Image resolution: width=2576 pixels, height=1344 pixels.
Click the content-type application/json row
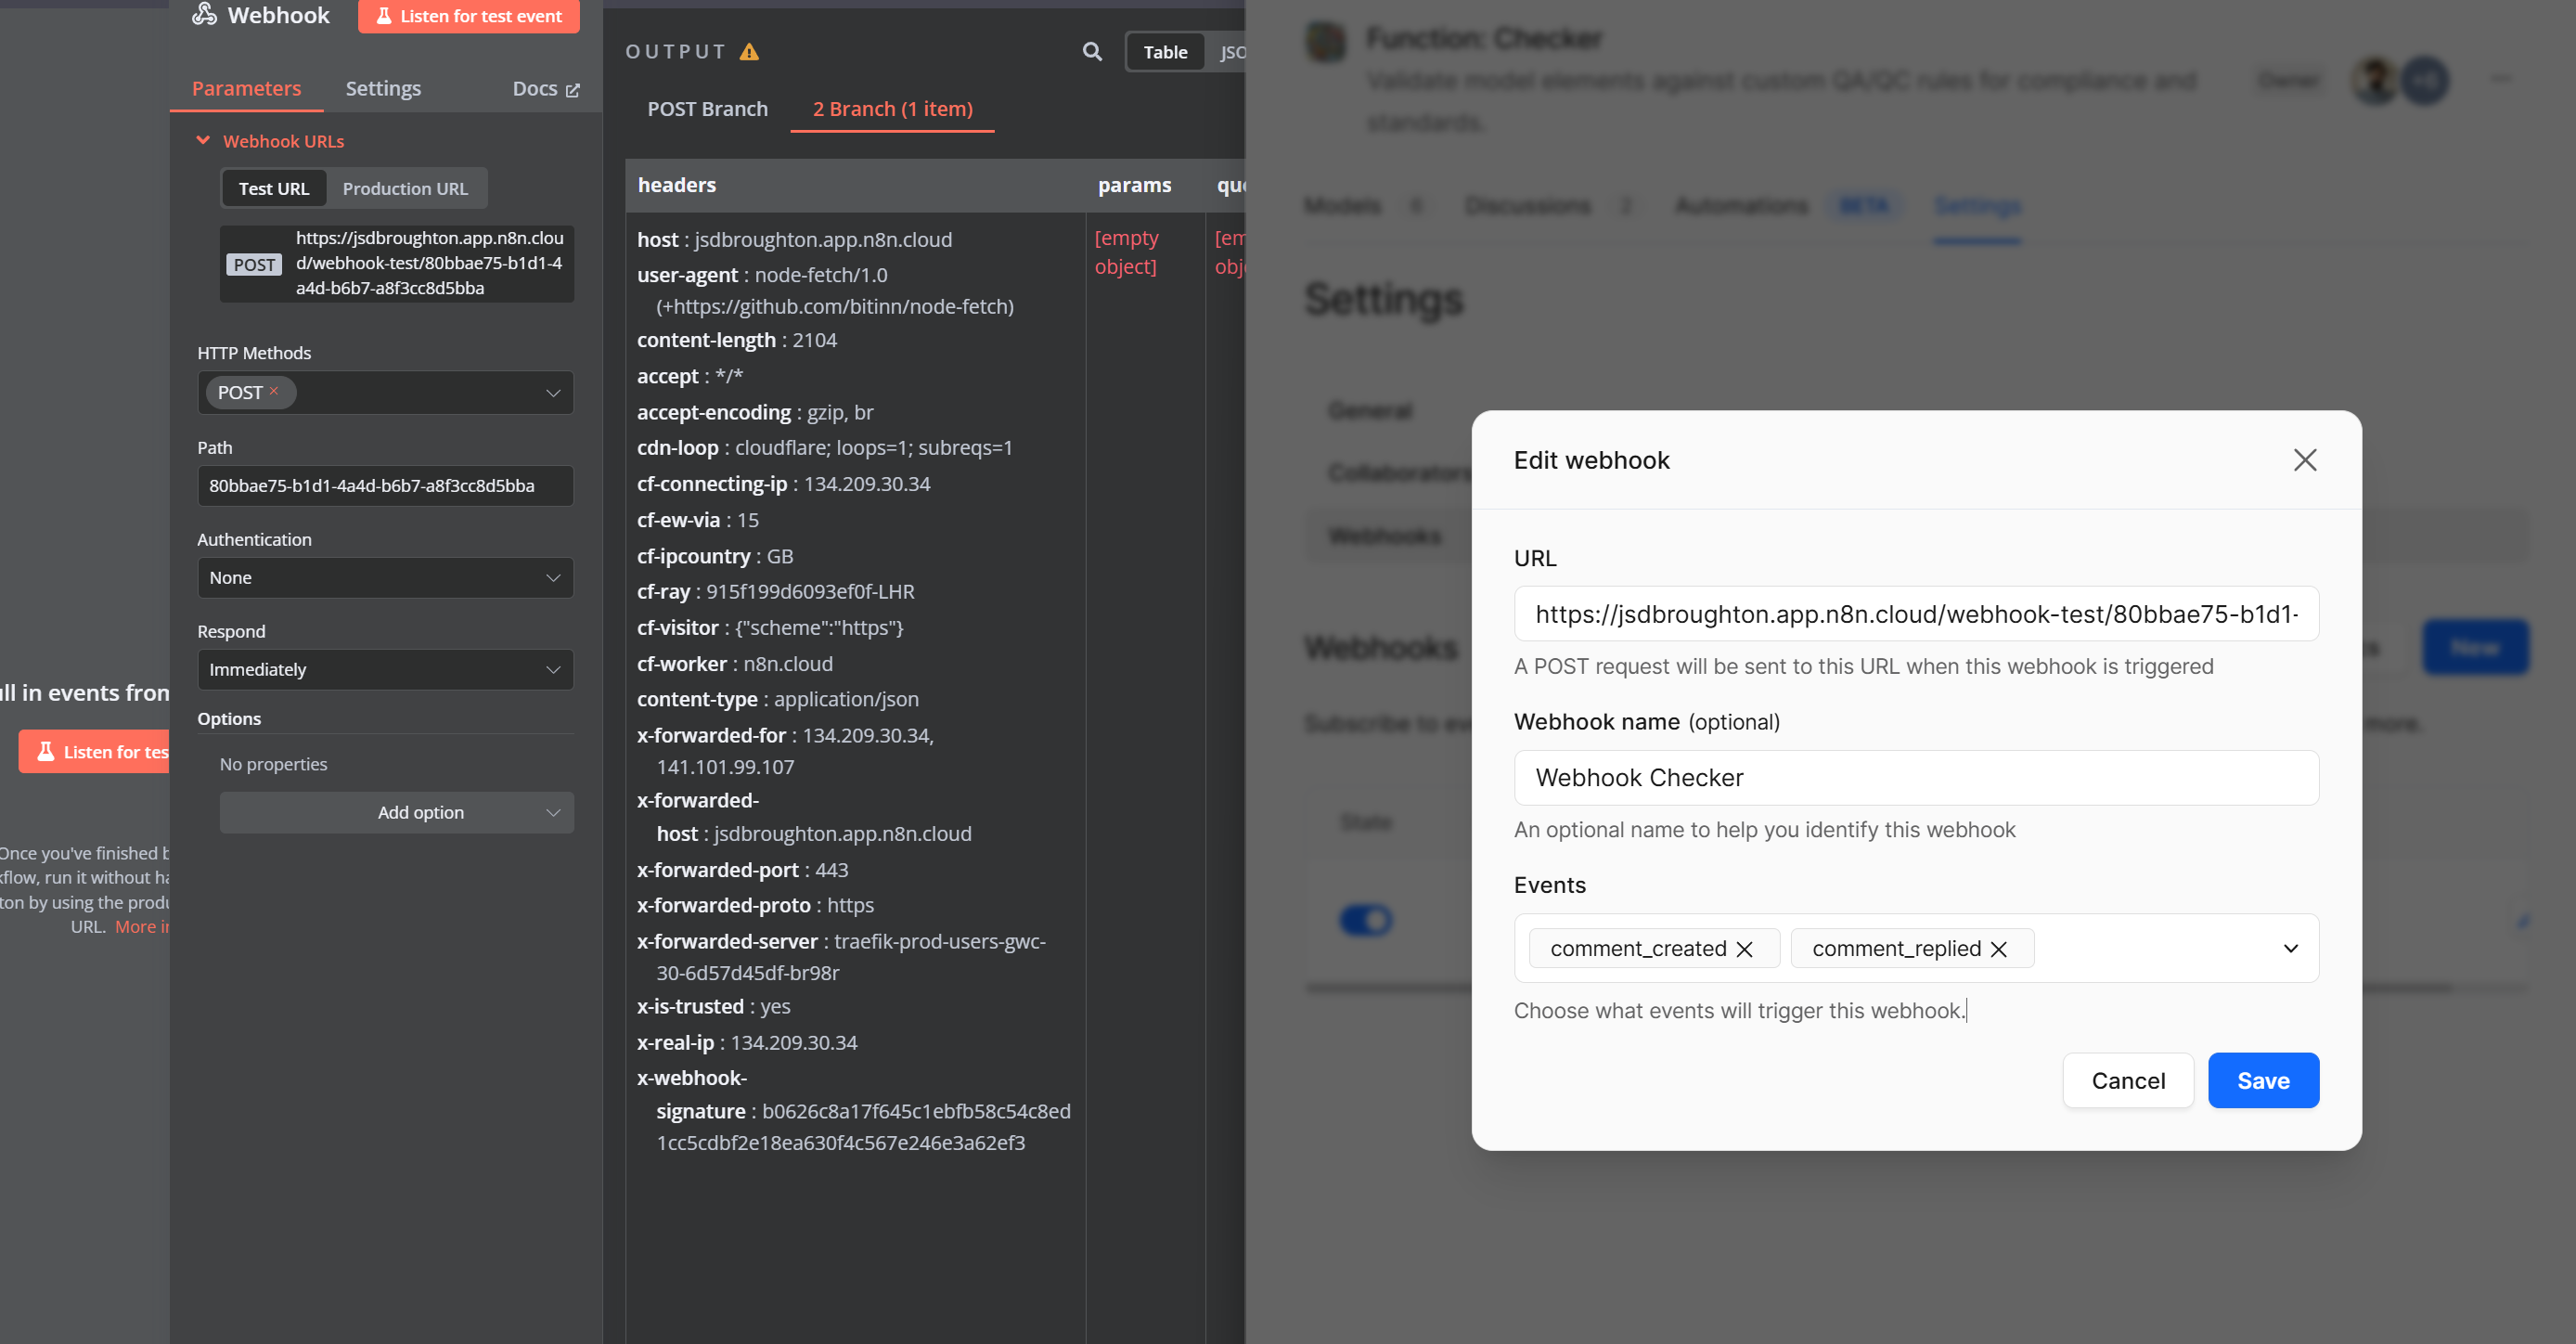(x=778, y=699)
